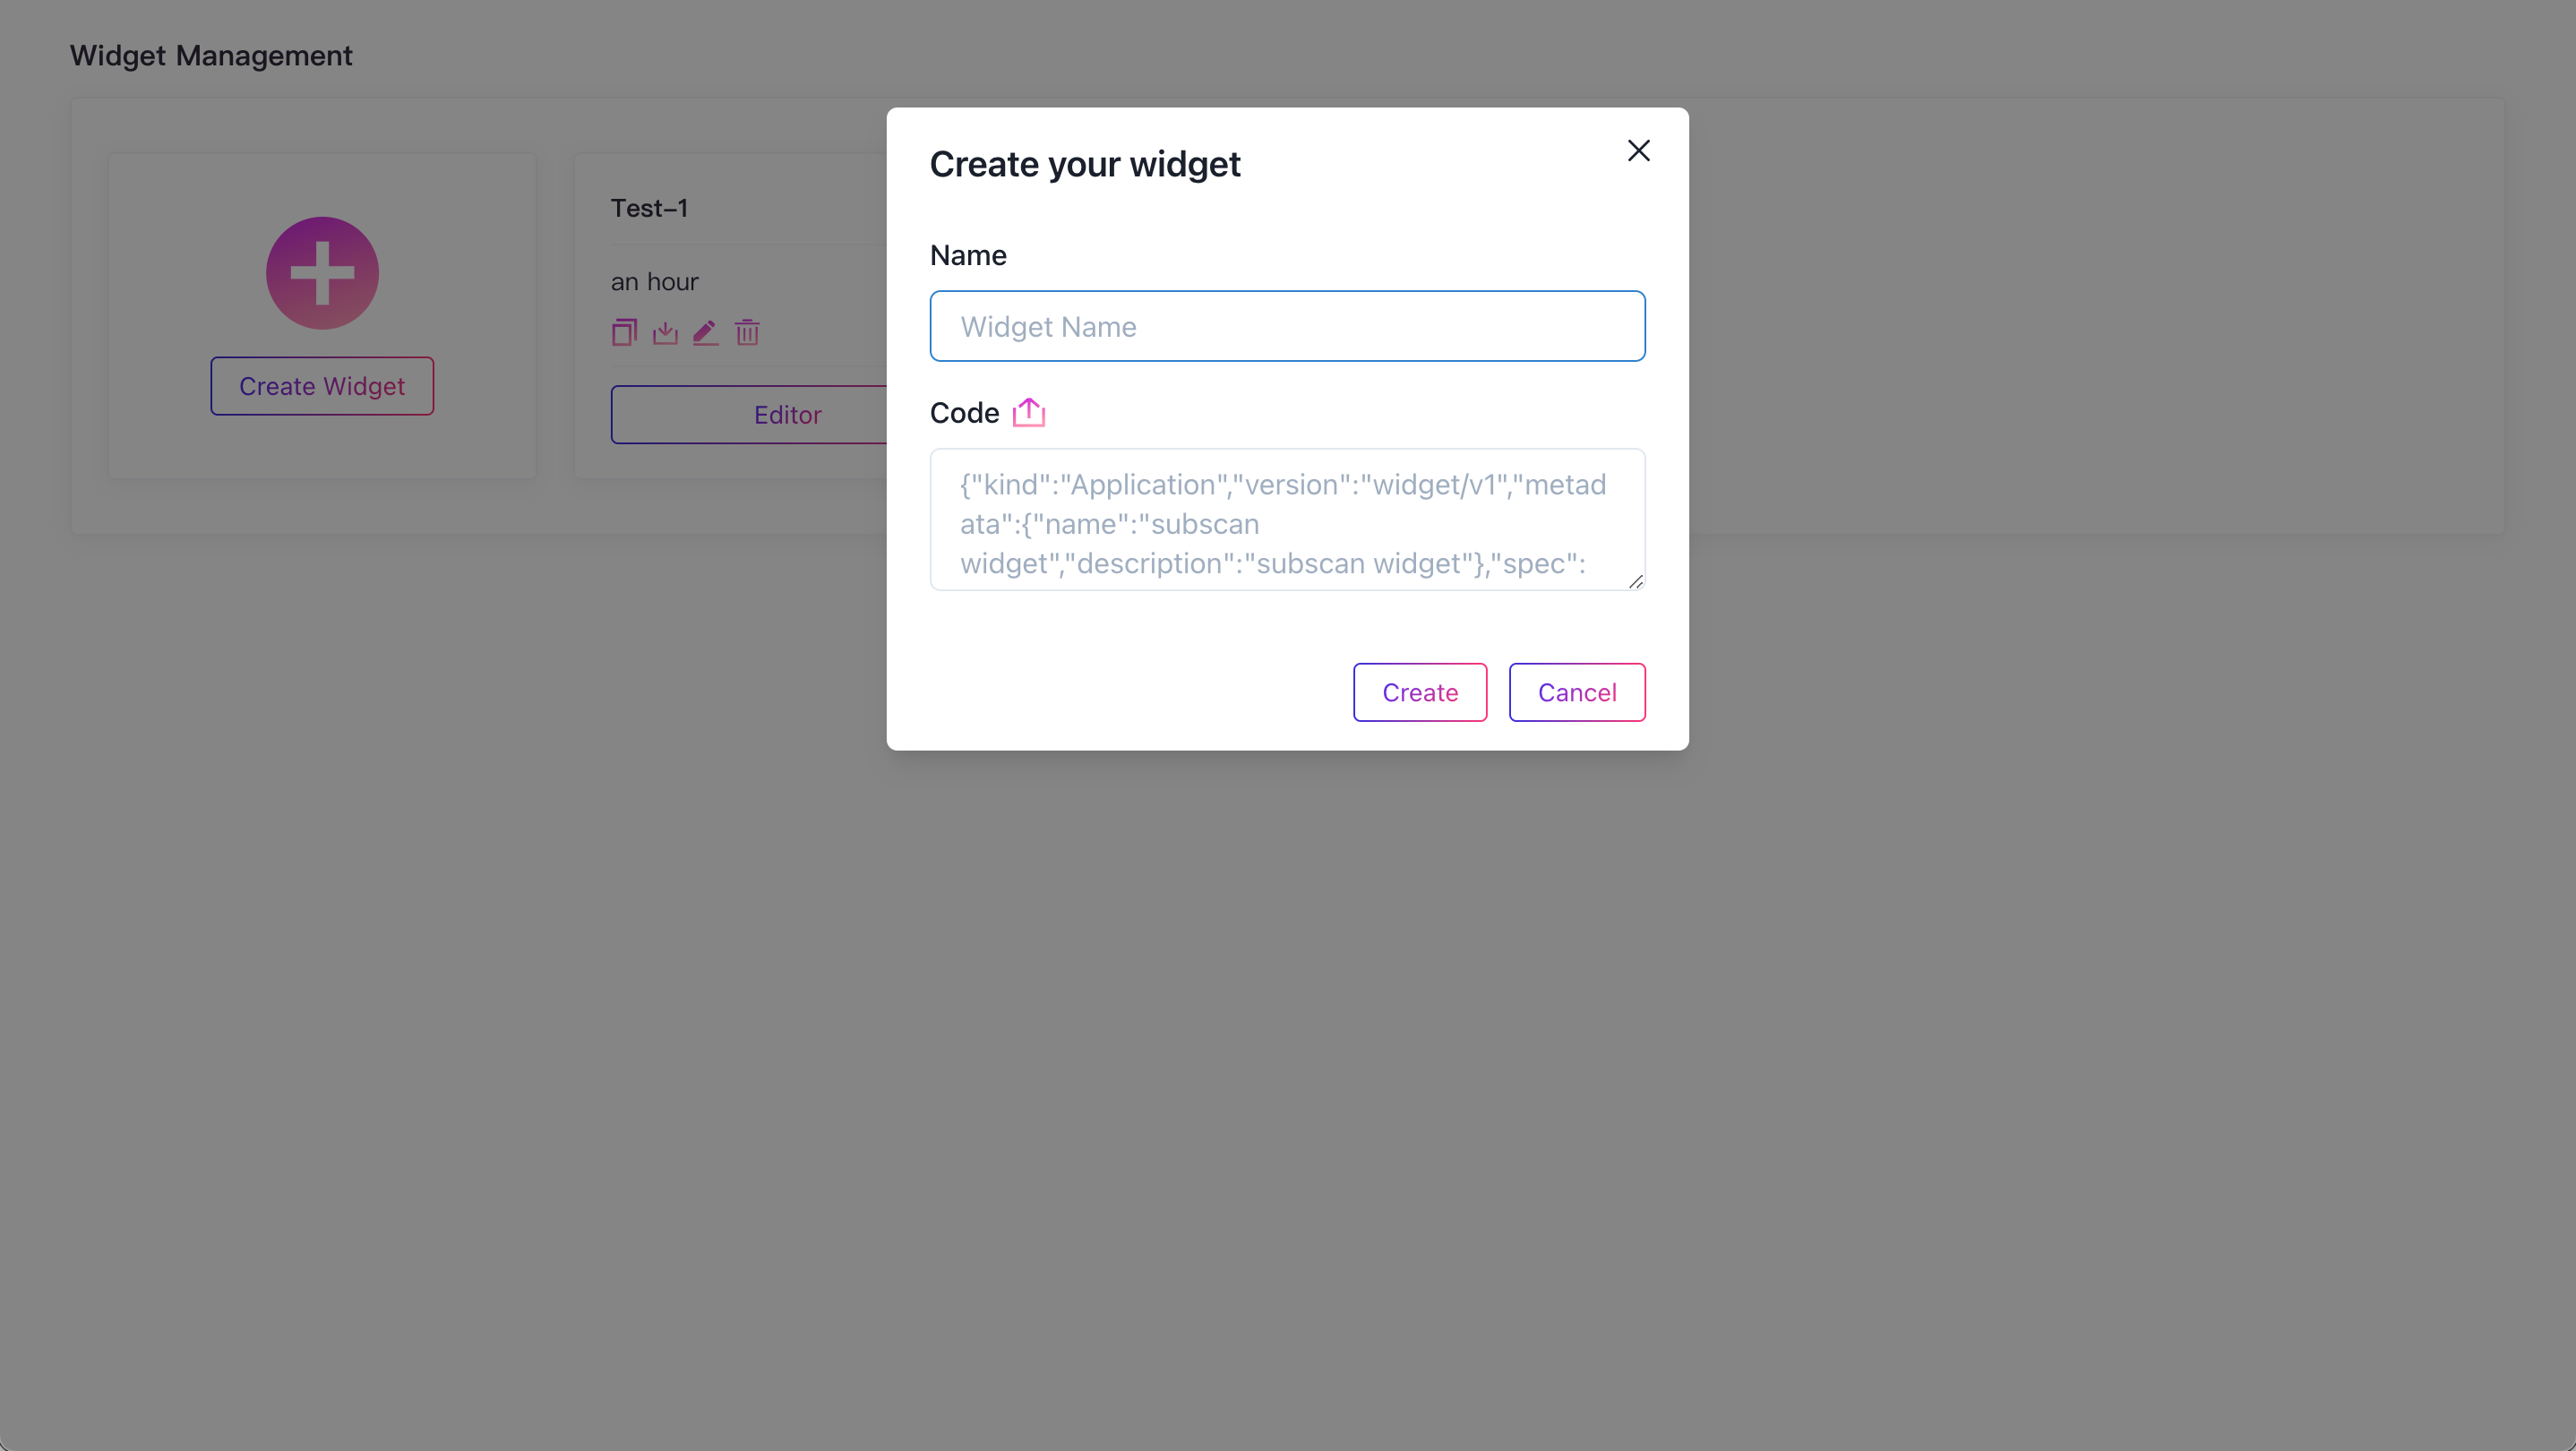Screen dimensions: 2576x1451
Task: Select the Test-1 widget title
Action: (649, 208)
